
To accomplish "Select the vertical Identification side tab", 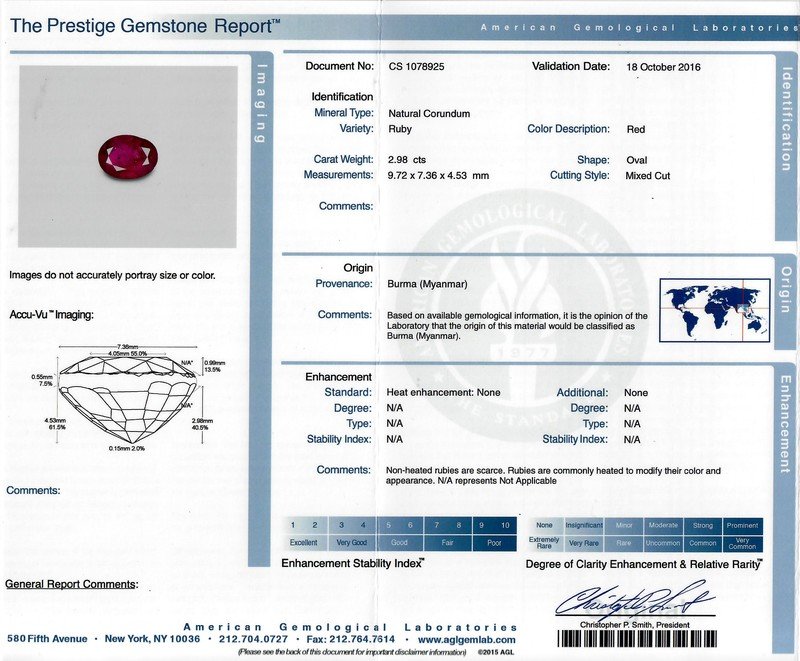I will [785, 120].
